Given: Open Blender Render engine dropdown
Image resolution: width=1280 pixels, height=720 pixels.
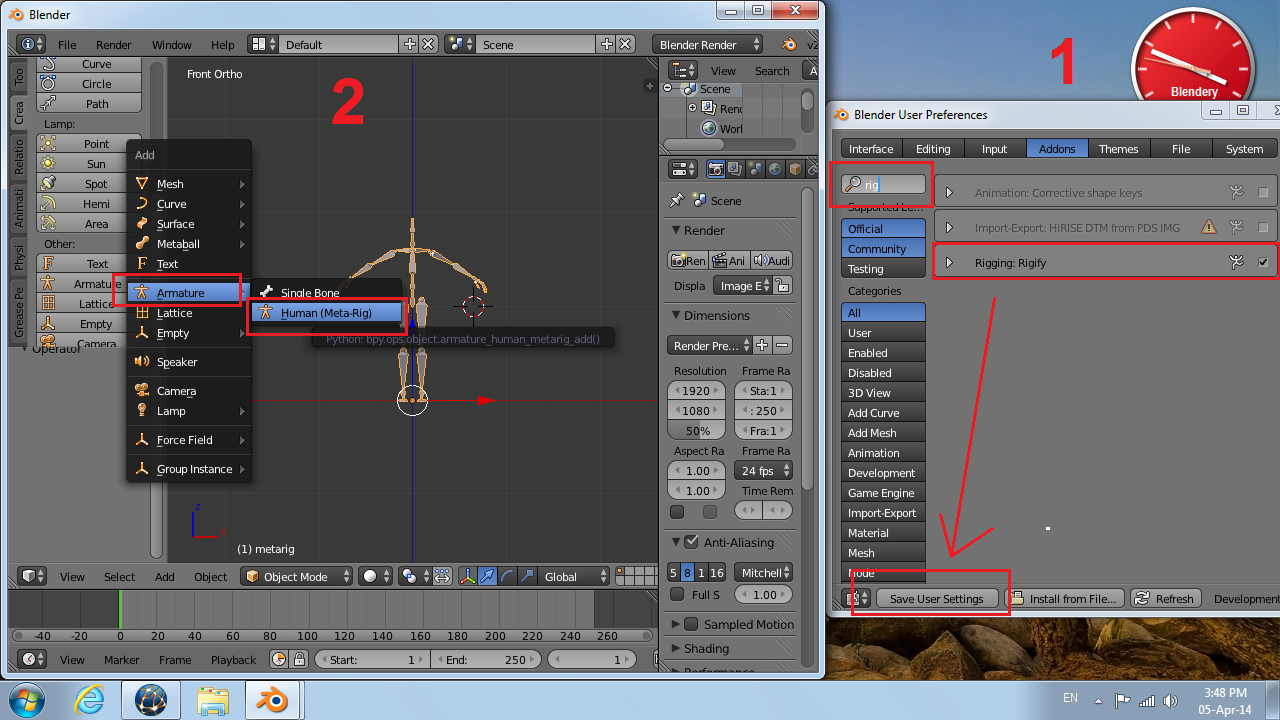Looking at the screenshot, I should point(707,44).
